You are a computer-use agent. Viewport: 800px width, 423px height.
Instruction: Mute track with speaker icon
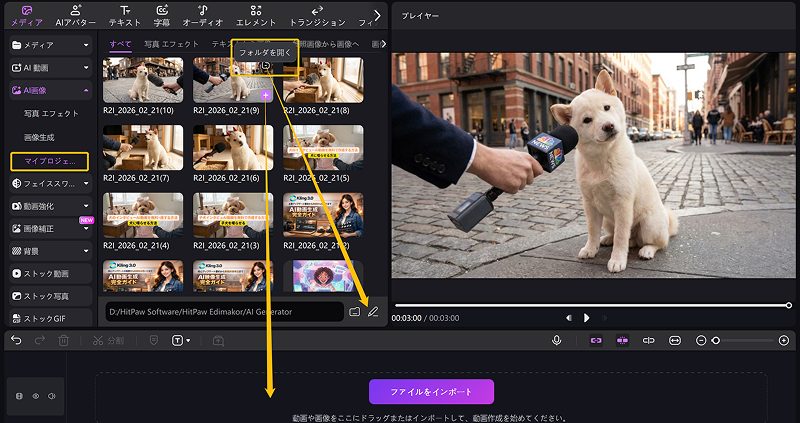tap(52, 396)
